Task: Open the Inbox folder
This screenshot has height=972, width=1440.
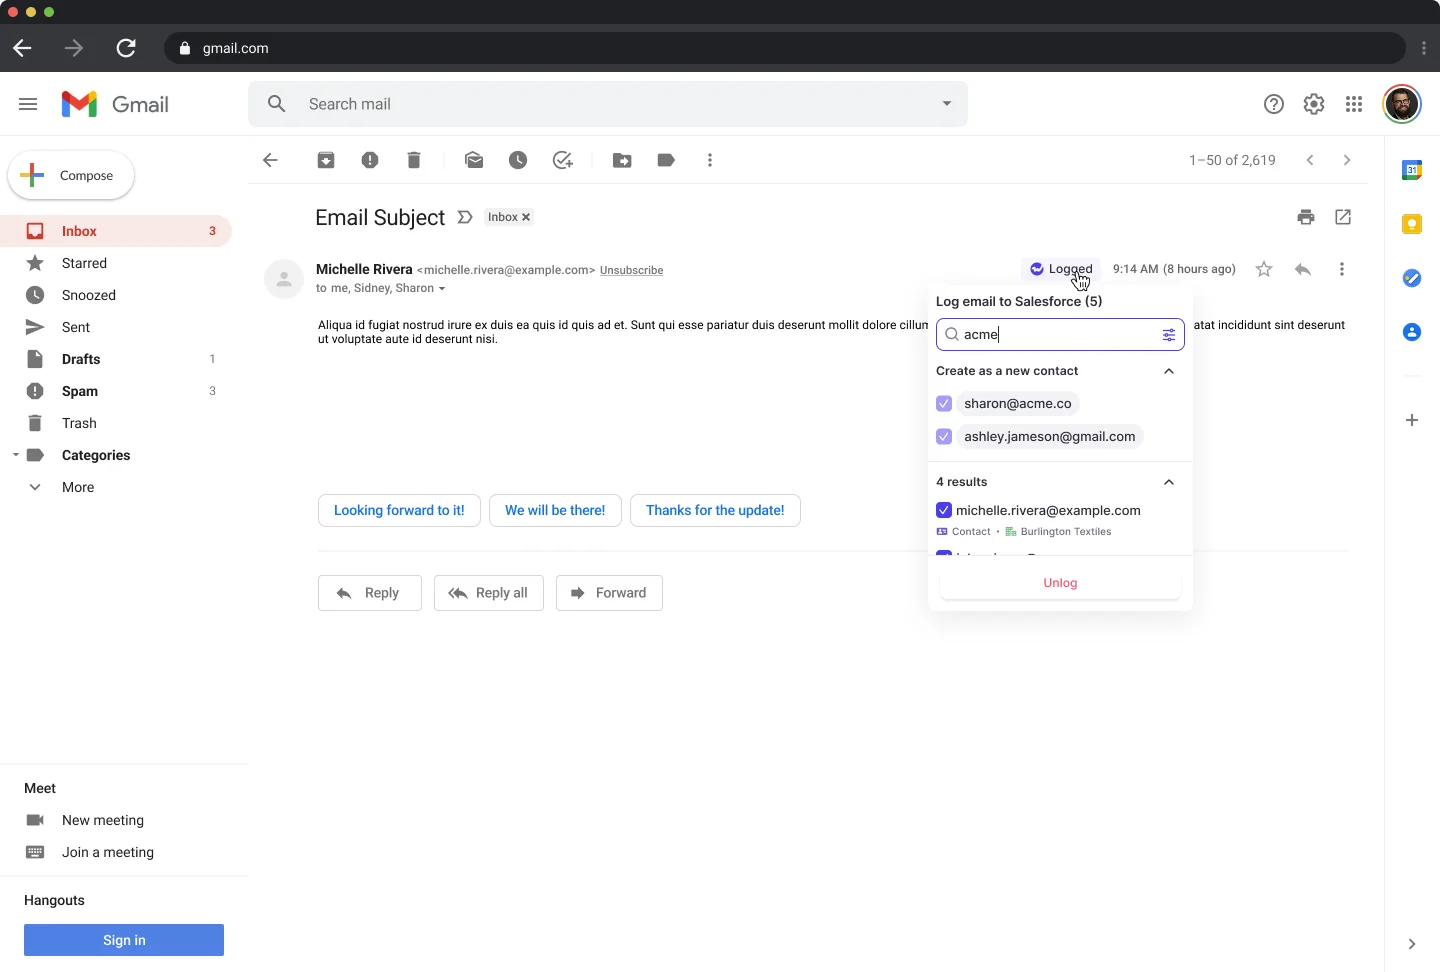Action: pos(116,231)
